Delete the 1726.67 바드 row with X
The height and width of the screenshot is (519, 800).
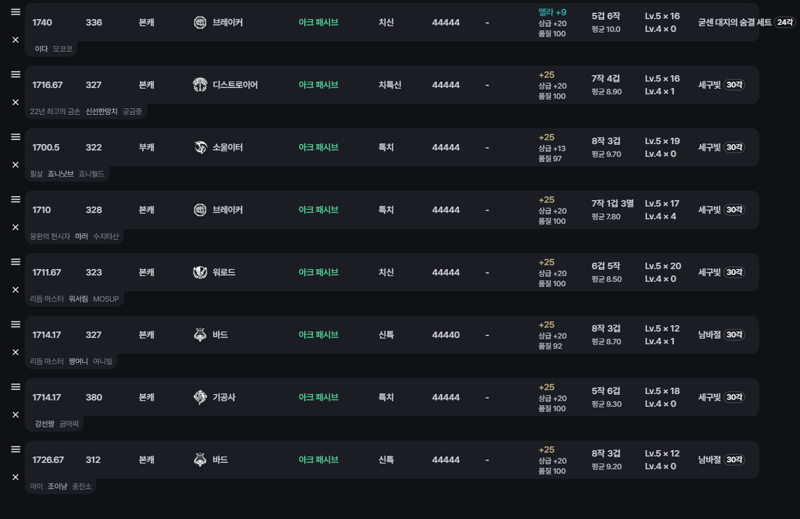click(x=15, y=477)
